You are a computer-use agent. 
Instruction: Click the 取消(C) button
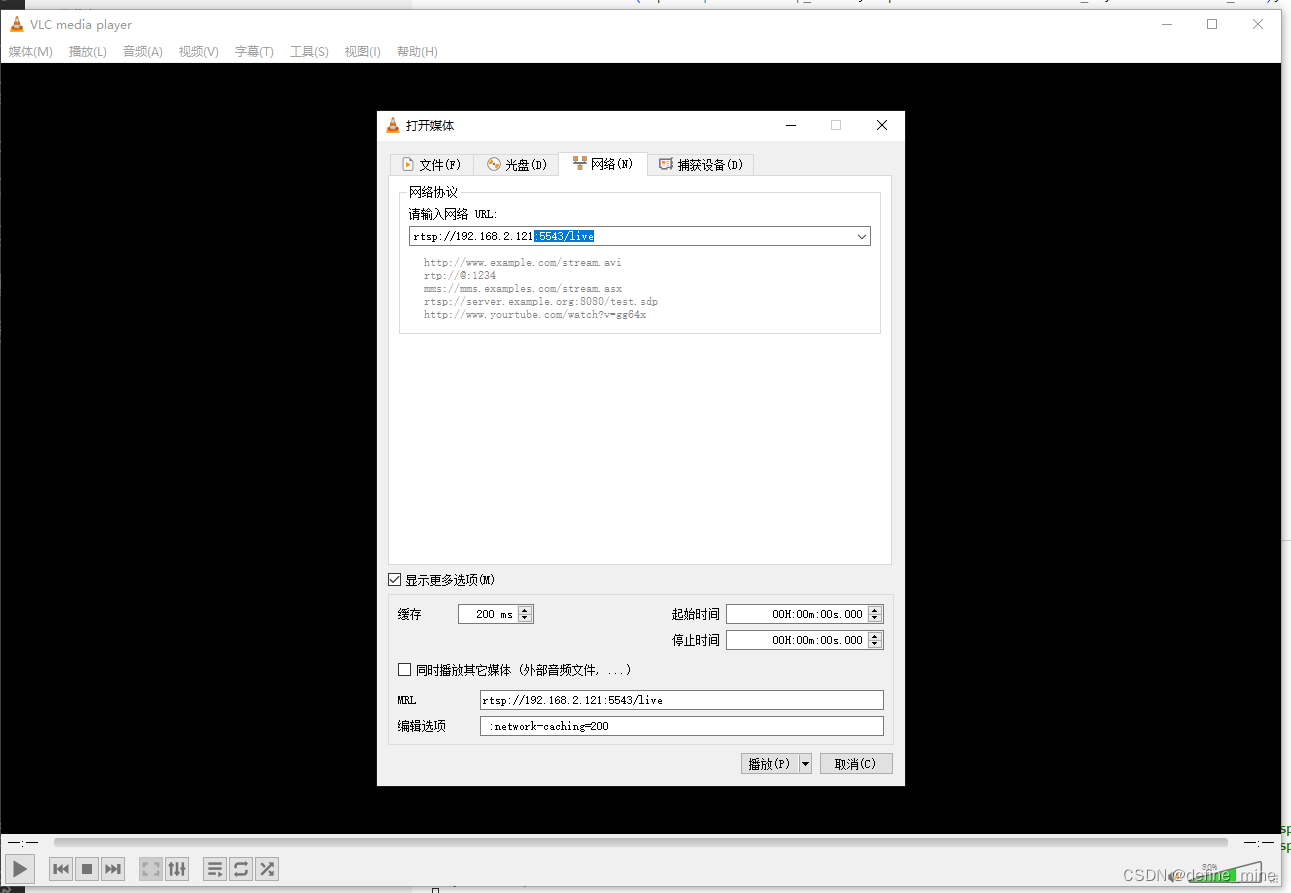click(855, 763)
